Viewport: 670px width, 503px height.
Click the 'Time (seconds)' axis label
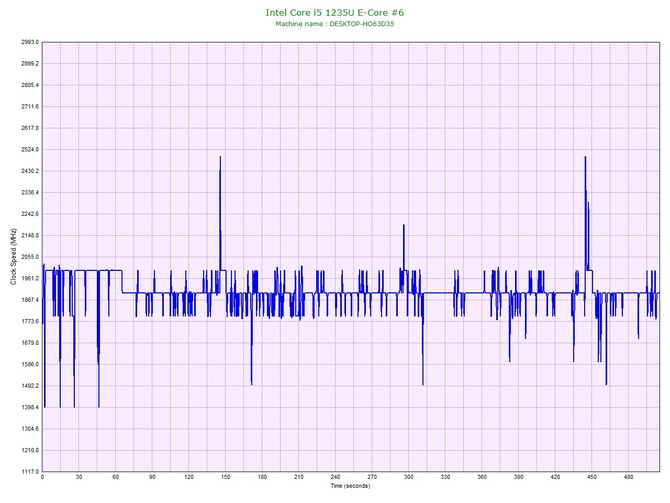pyautogui.click(x=350, y=486)
